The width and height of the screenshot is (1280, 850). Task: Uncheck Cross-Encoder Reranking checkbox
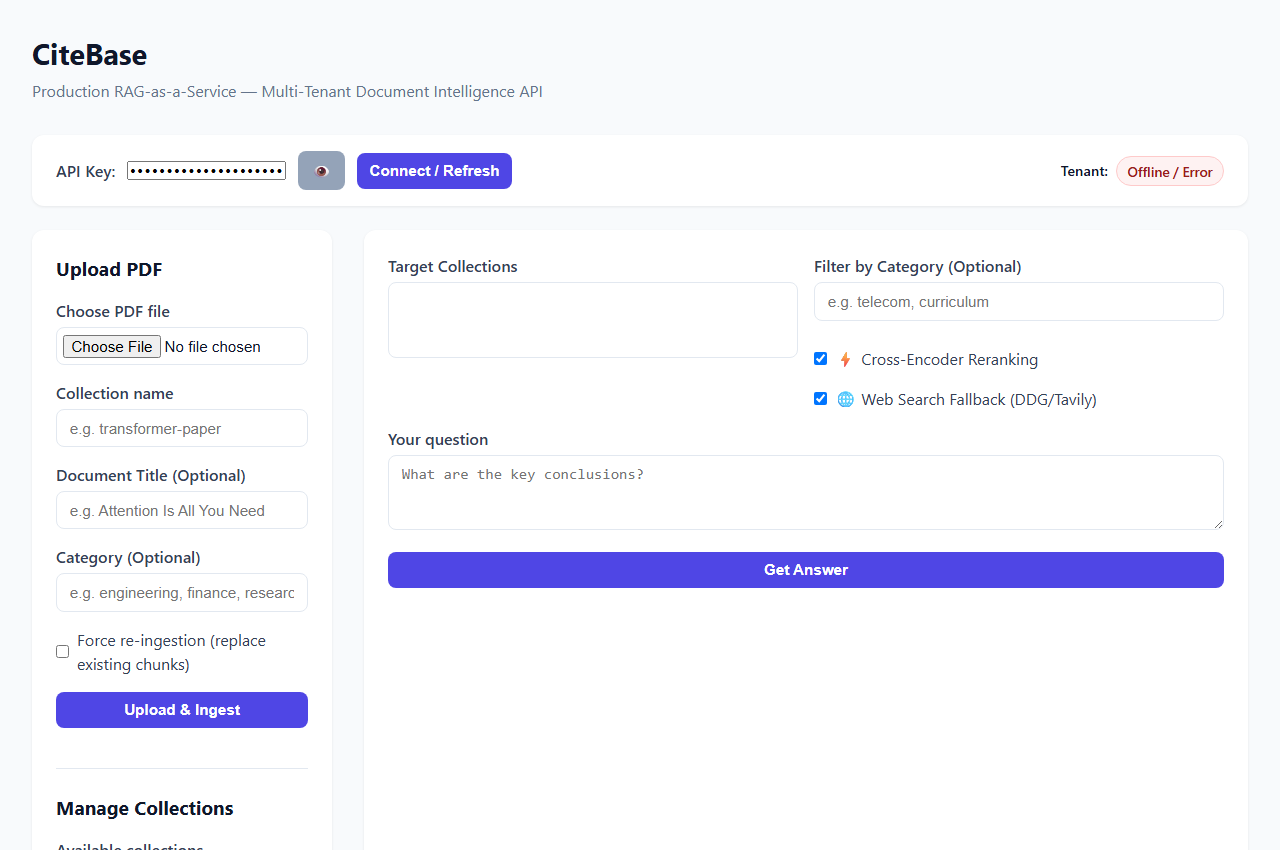[821, 359]
